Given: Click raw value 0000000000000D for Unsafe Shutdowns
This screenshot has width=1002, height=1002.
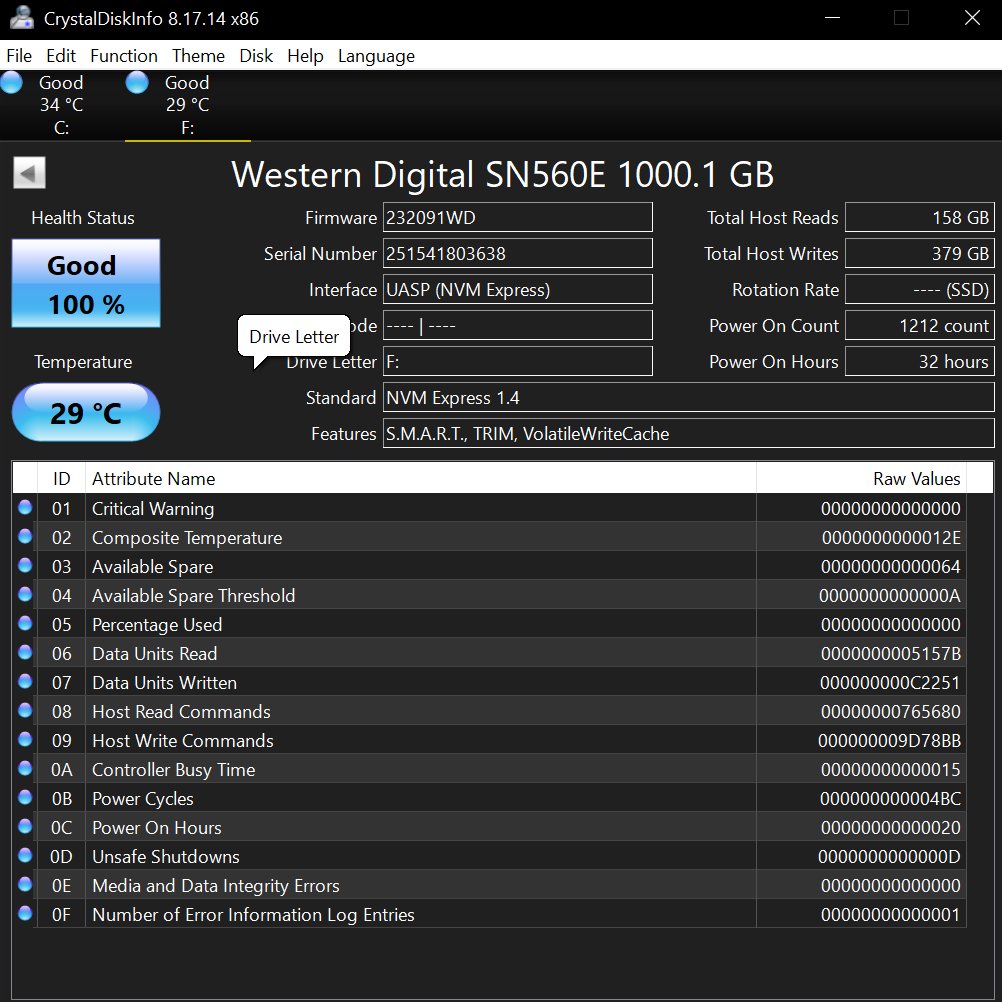Looking at the screenshot, I should click(x=890, y=857).
